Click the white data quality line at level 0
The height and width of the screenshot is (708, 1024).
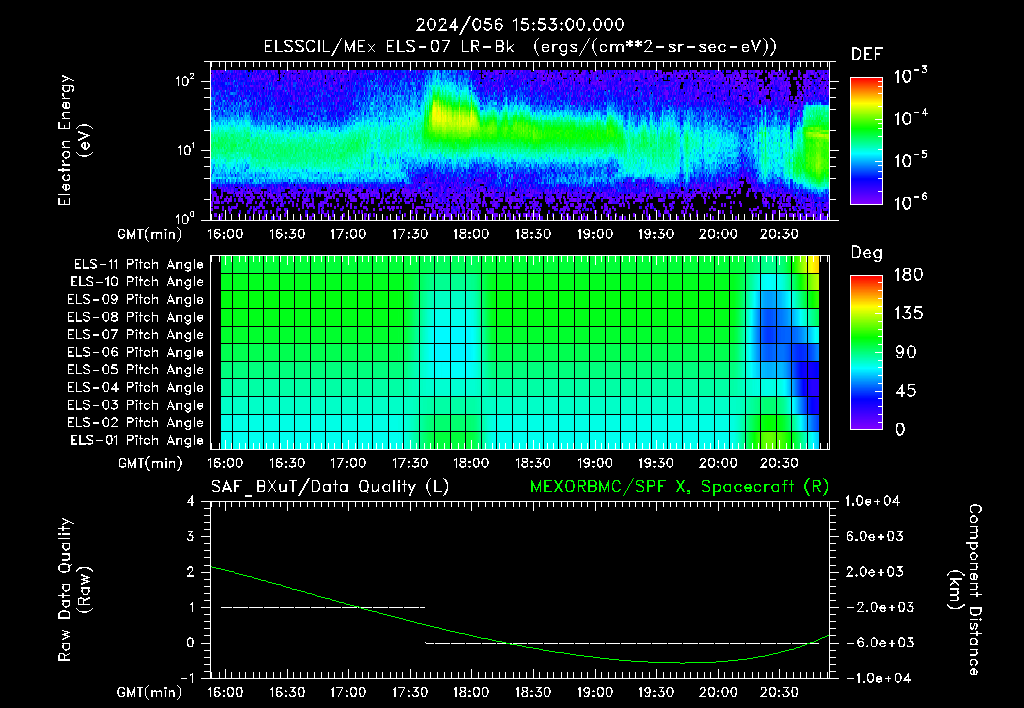(x=622, y=643)
